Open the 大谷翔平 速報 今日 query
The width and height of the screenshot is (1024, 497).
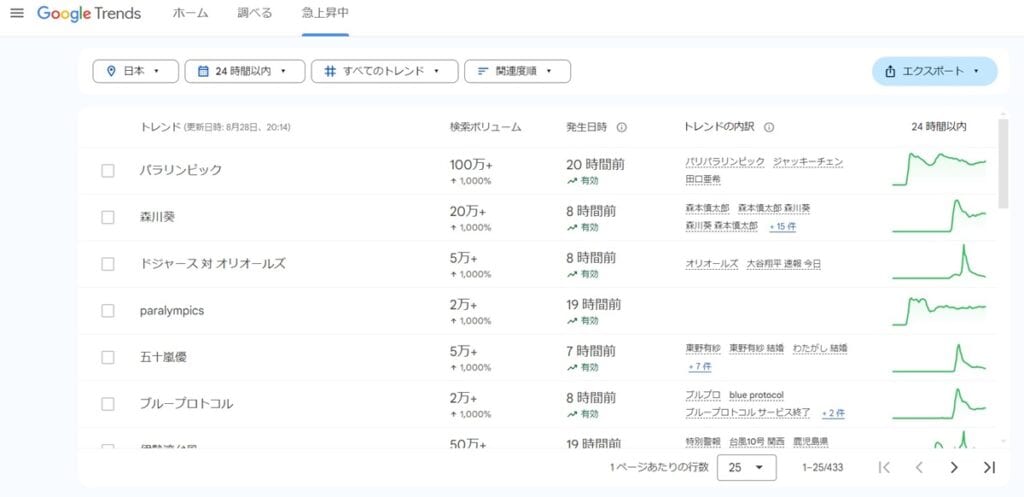click(784, 264)
